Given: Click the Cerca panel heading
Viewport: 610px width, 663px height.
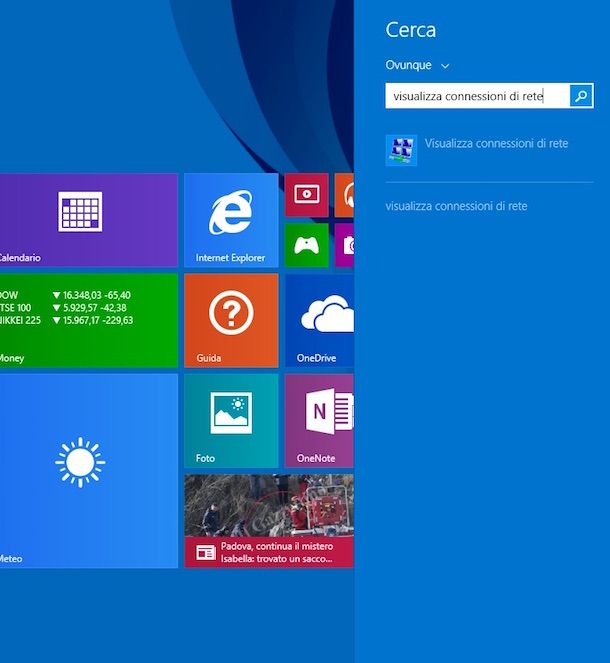Looking at the screenshot, I should click(410, 30).
